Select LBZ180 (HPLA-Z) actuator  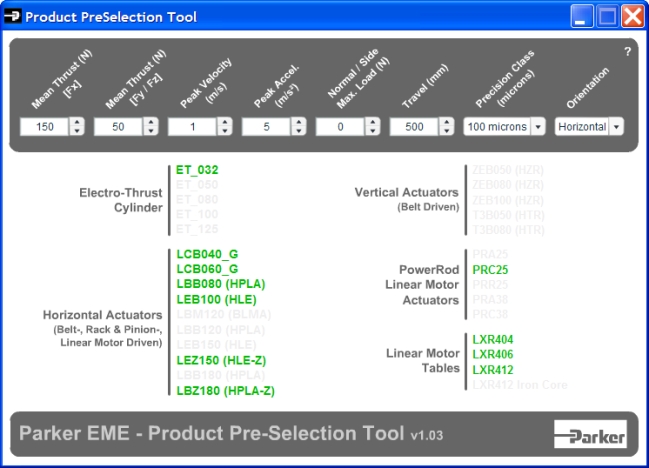[226, 391]
